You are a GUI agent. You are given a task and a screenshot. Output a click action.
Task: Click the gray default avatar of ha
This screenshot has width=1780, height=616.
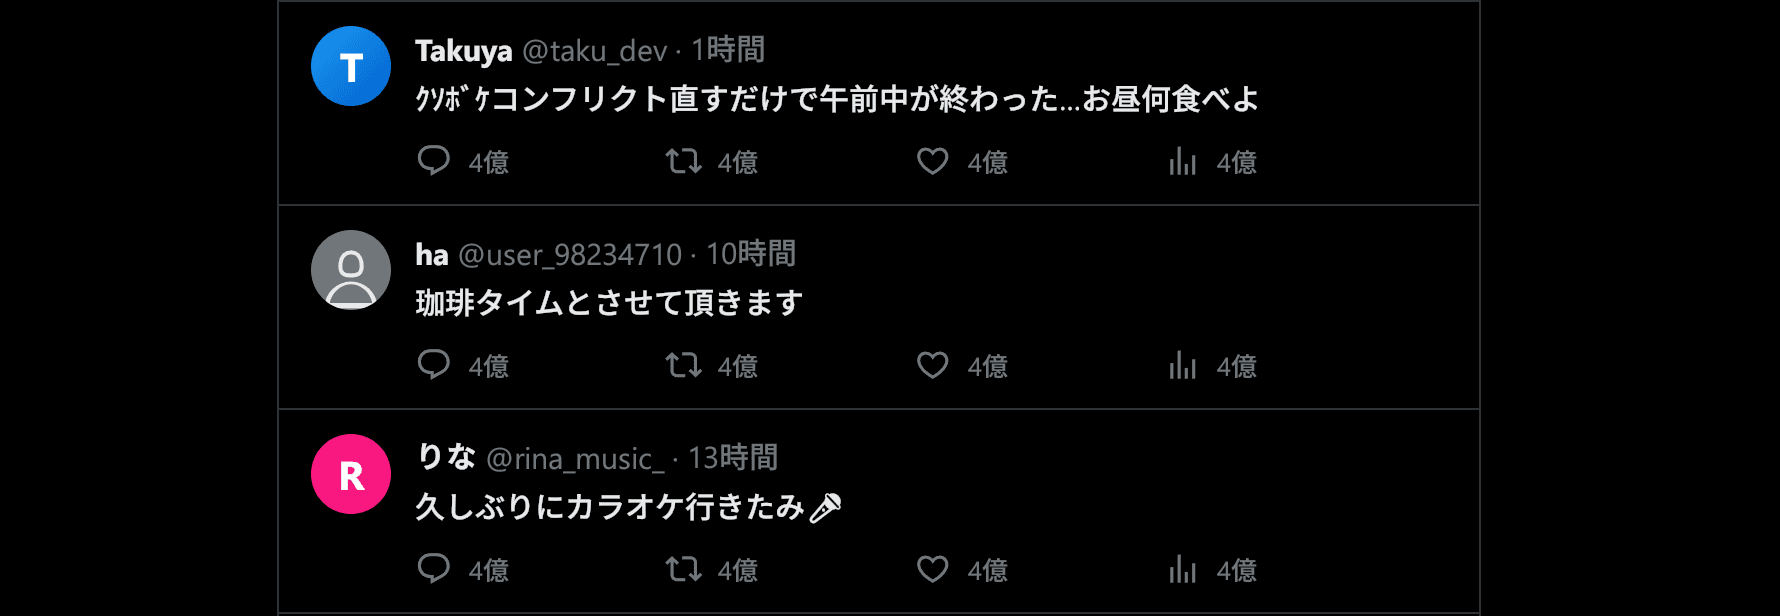tap(350, 269)
